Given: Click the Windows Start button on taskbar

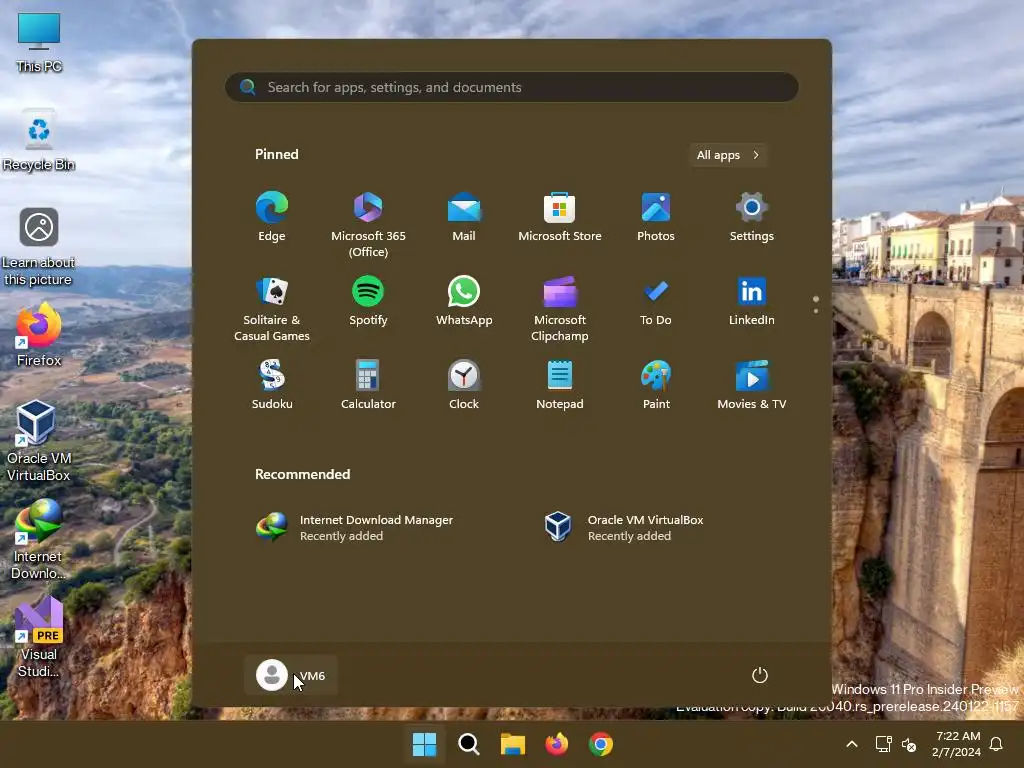Looking at the screenshot, I should point(424,744).
